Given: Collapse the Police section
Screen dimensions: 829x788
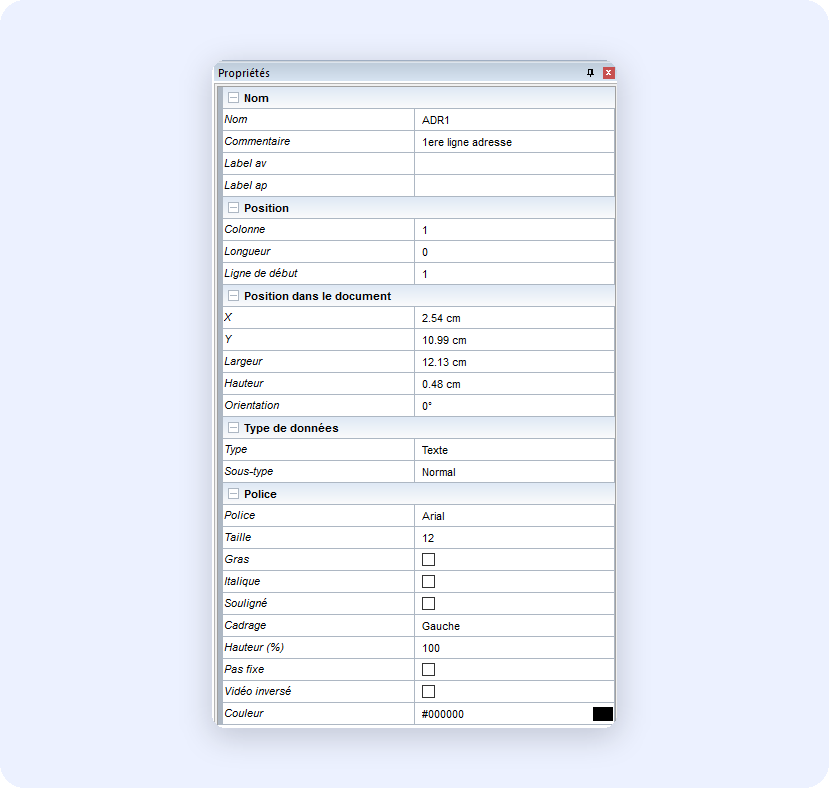Looking at the screenshot, I should coord(233,494).
